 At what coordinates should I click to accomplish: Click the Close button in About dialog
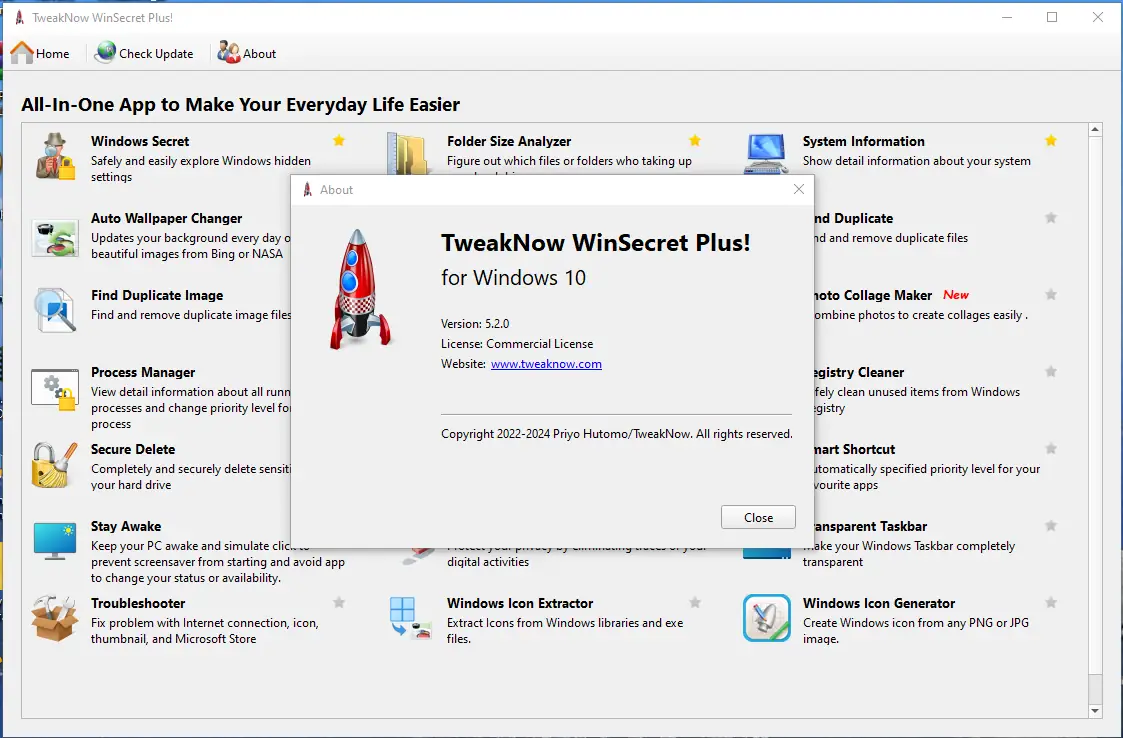point(758,517)
